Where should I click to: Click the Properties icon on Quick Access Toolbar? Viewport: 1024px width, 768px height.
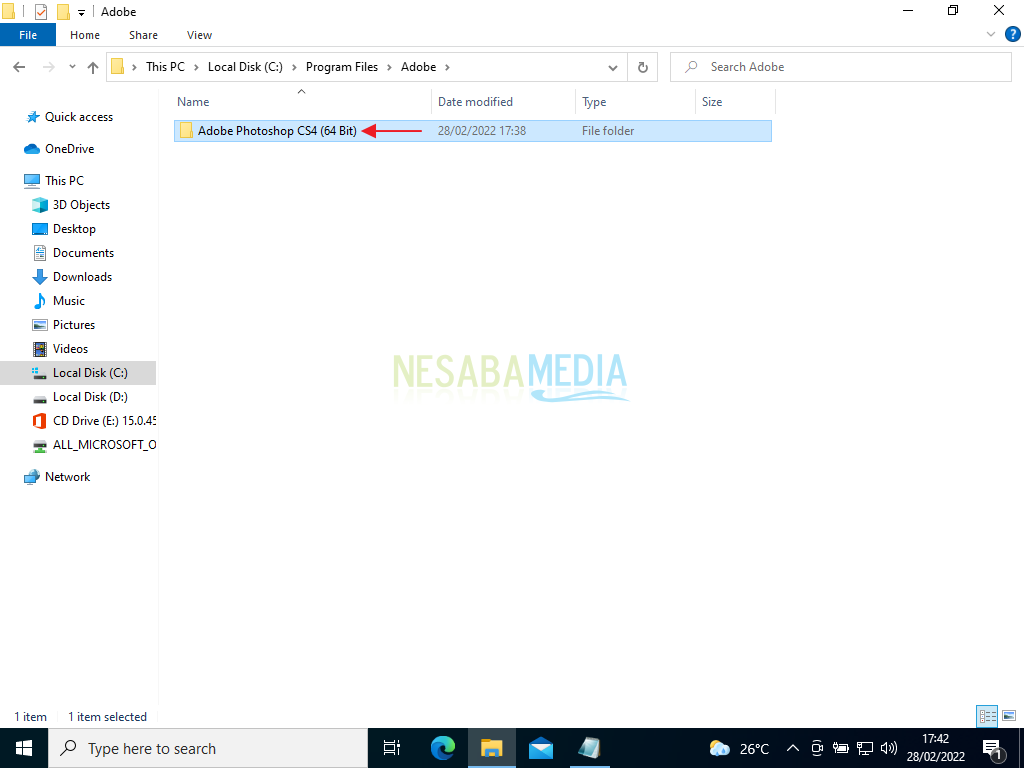(x=40, y=11)
